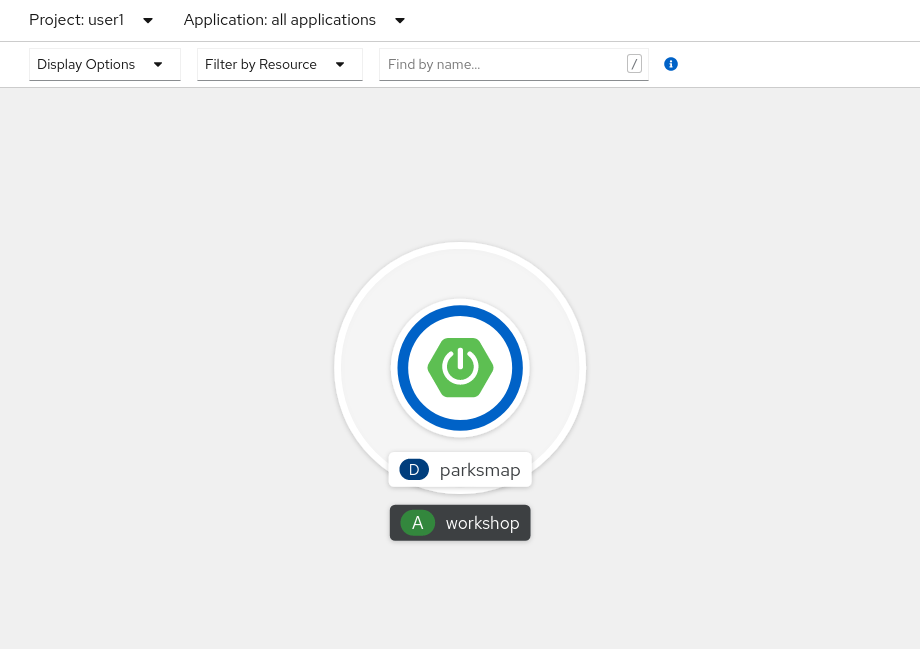920x649 pixels.
Task: Click the arrow inside Display Options box
Action: click(x=158, y=64)
